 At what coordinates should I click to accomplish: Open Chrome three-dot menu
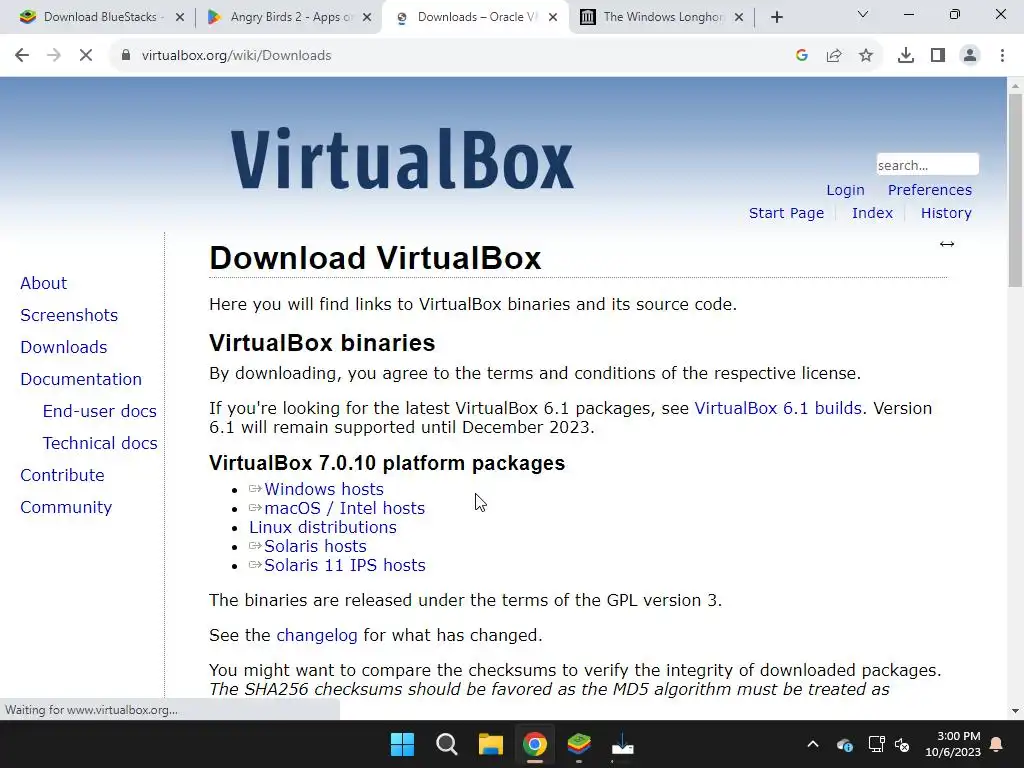pos(1002,56)
